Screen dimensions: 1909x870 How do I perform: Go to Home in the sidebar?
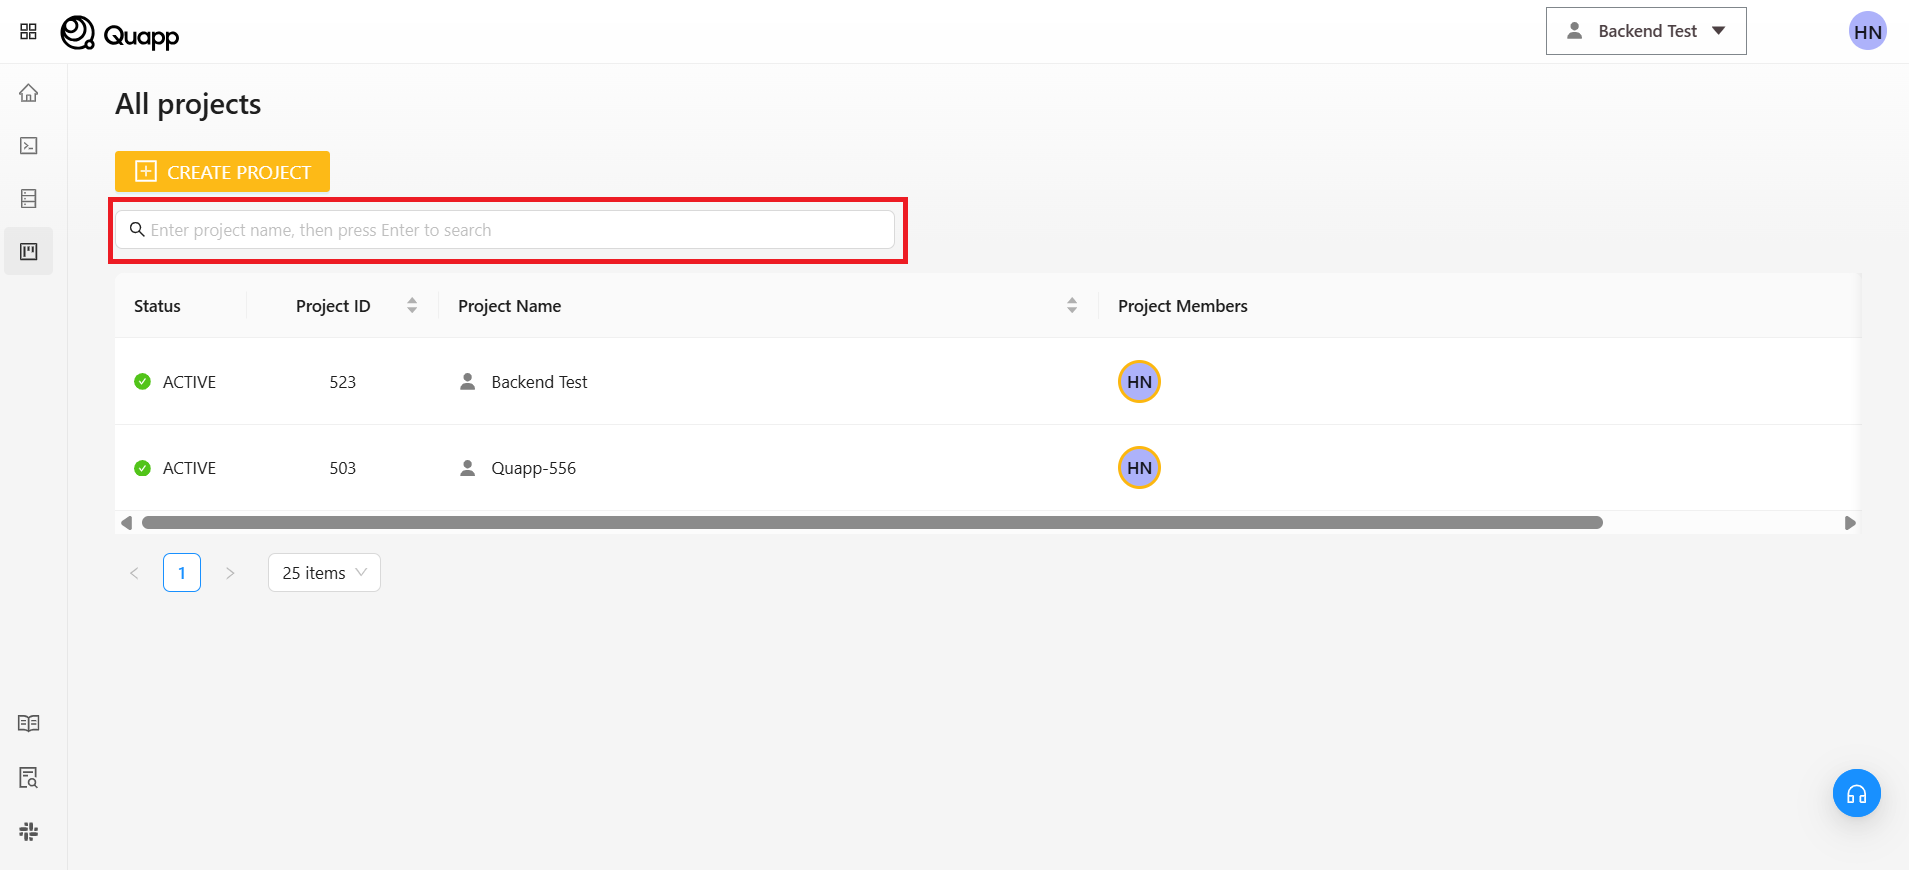pyautogui.click(x=29, y=93)
